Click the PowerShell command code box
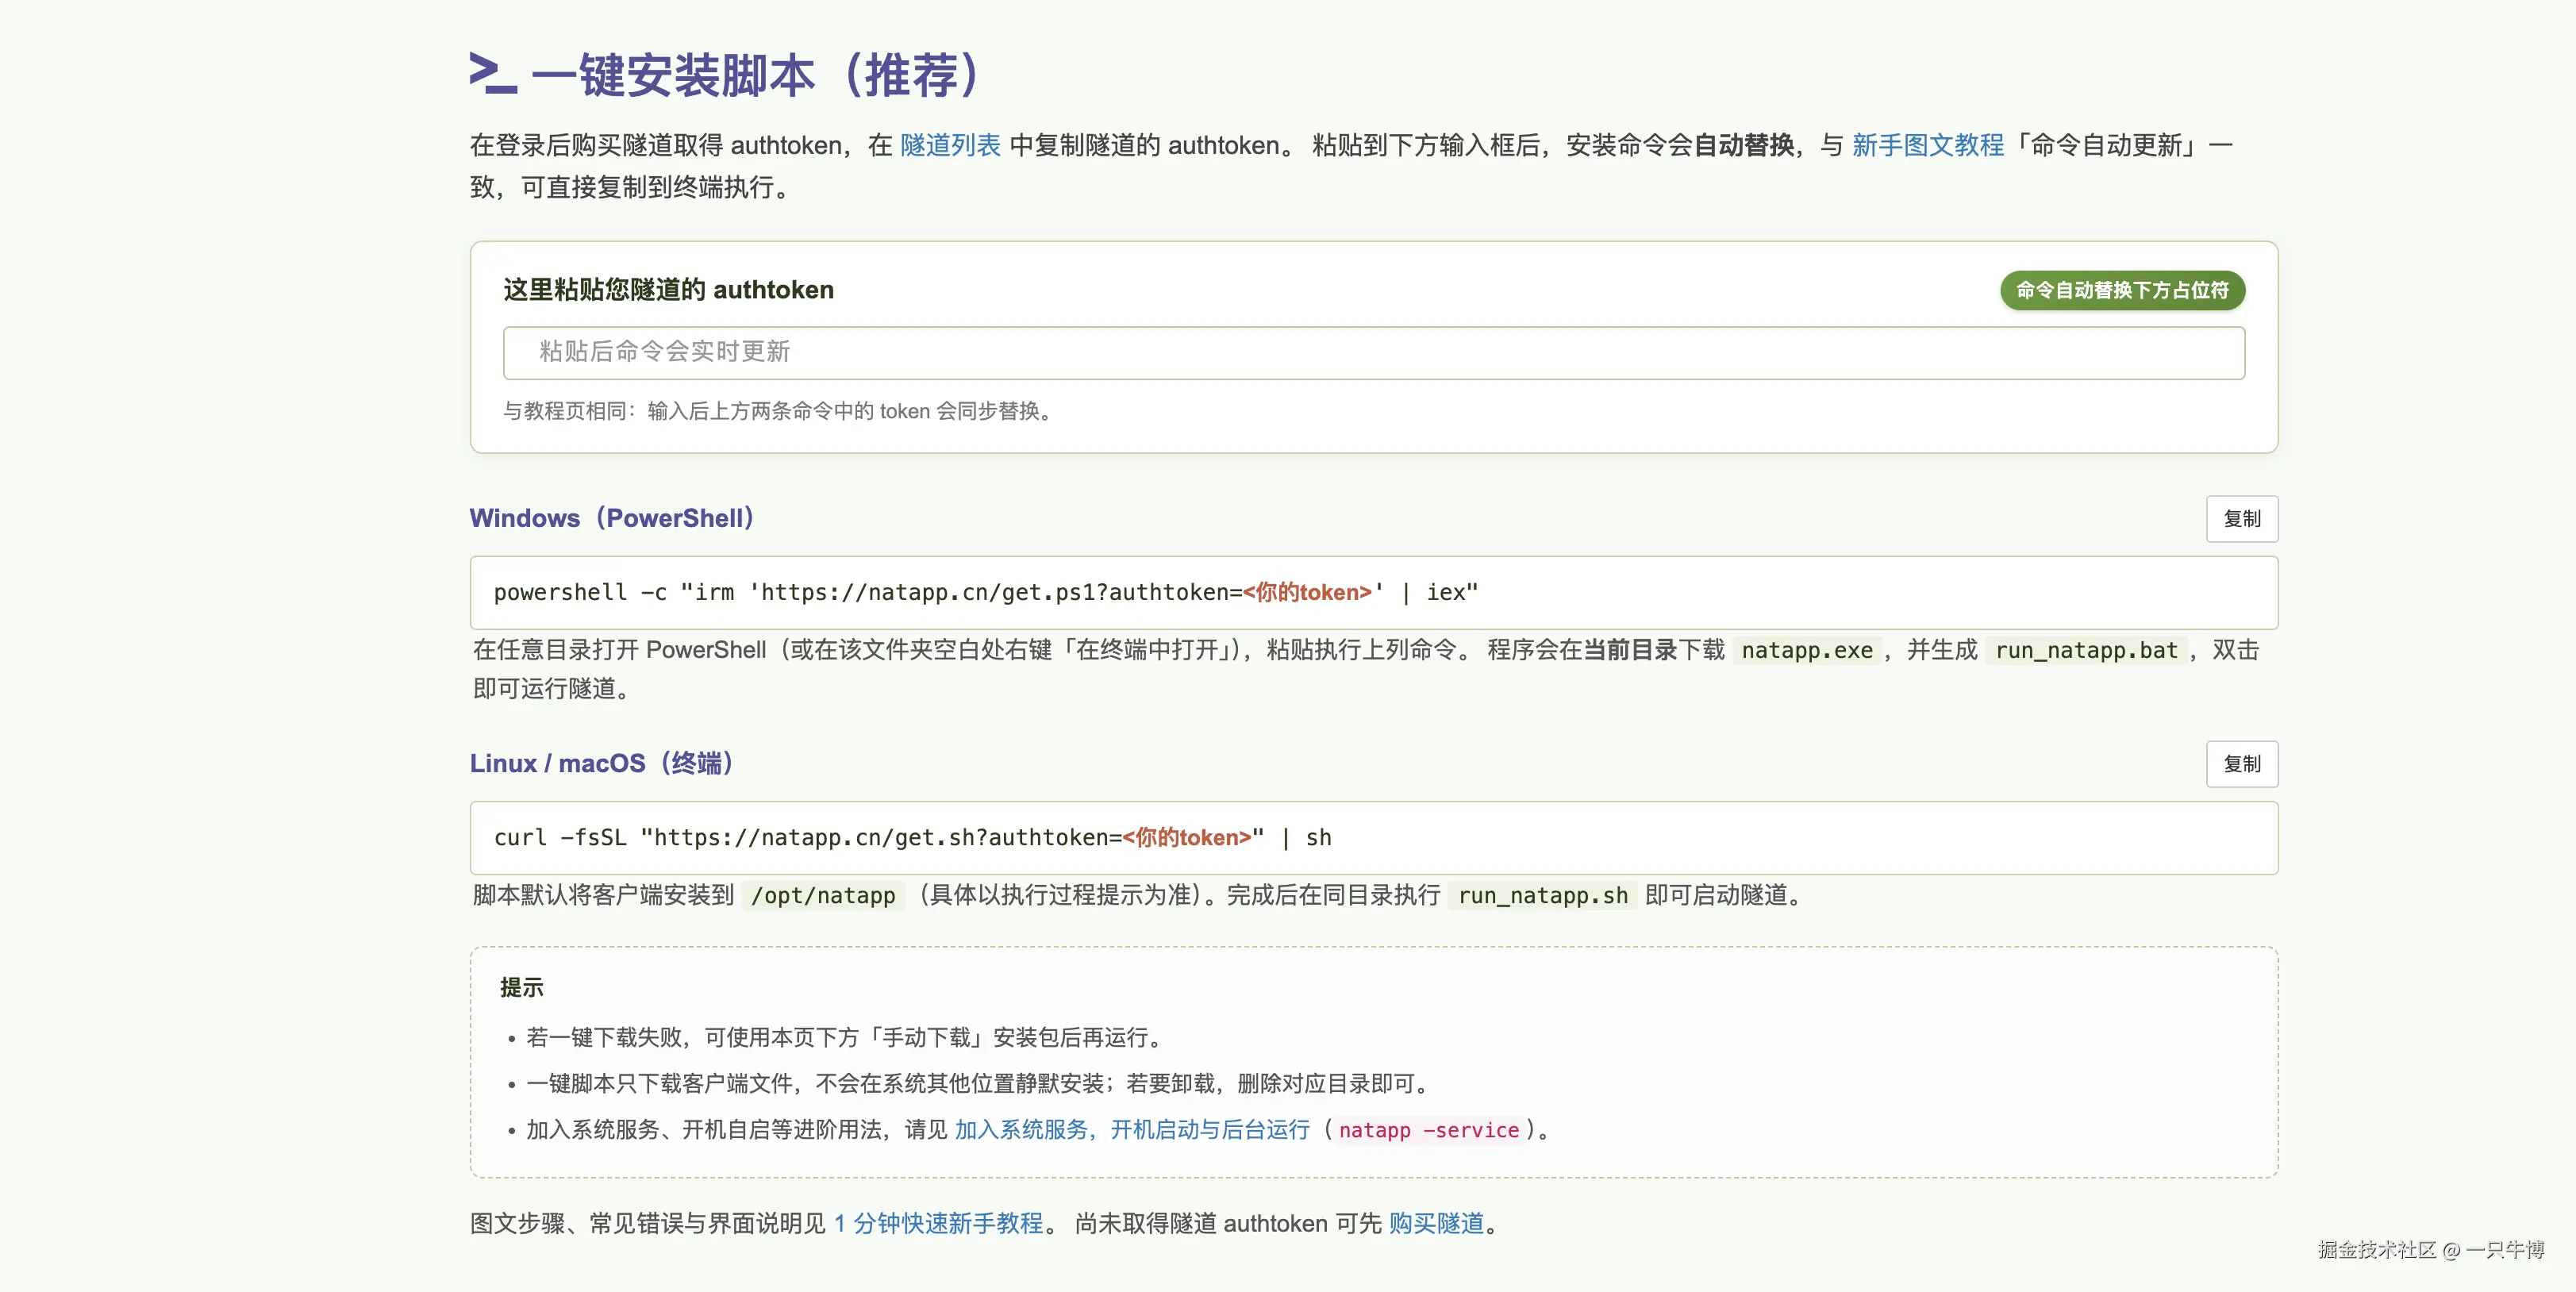The width and height of the screenshot is (2576, 1292). (1373, 593)
